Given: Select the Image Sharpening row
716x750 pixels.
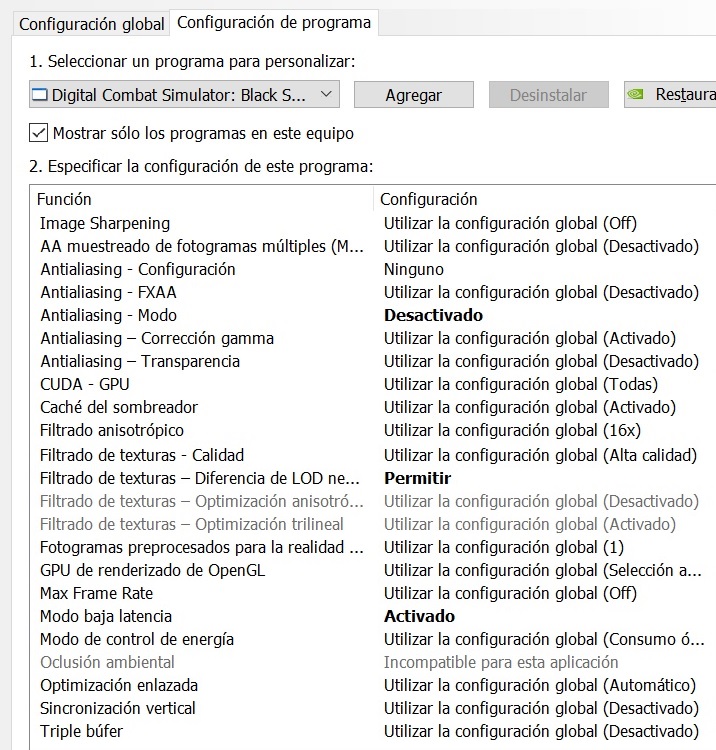Looking at the screenshot, I should click(x=373, y=223).
